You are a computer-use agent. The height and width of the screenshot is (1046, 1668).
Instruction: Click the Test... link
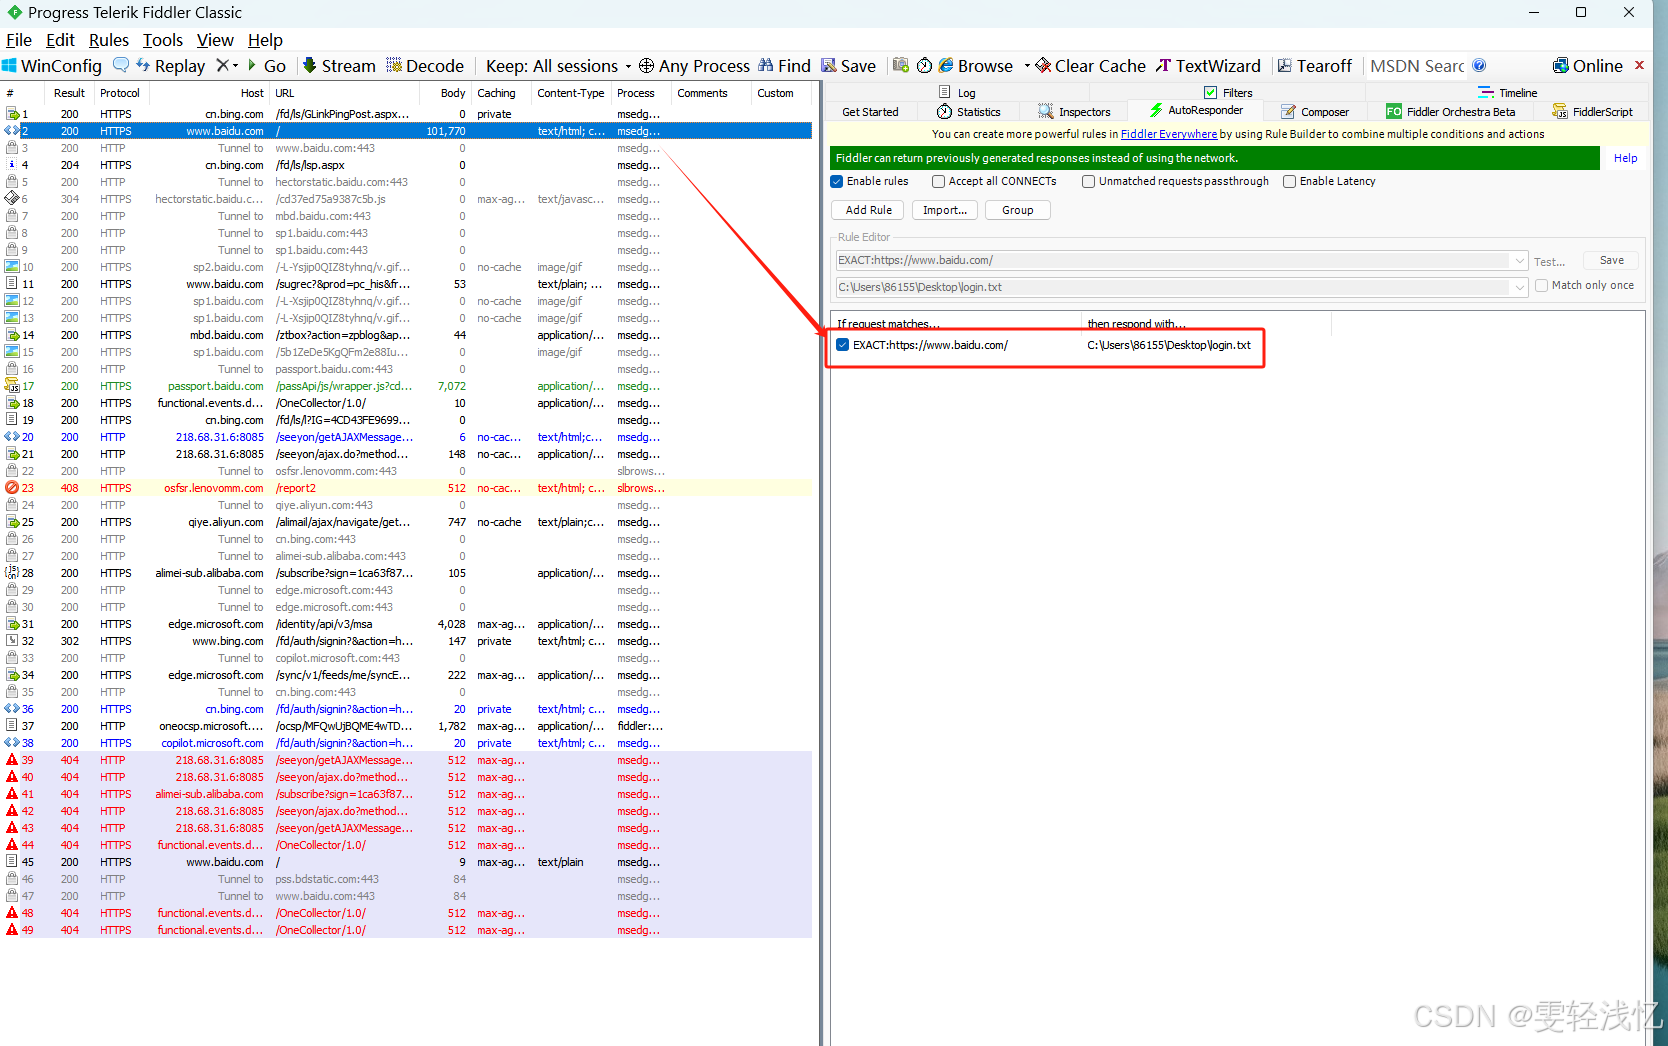click(x=1549, y=262)
